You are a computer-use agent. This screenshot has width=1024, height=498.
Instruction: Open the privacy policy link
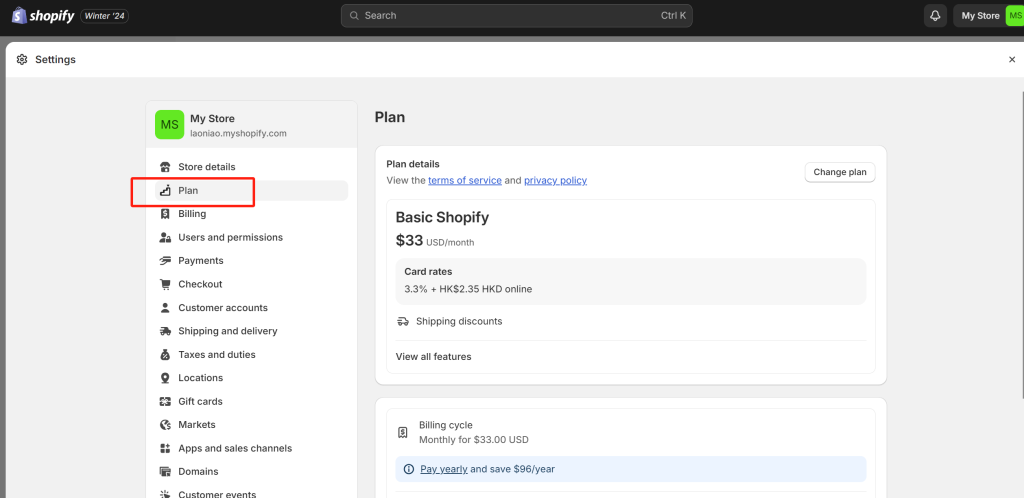(555, 181)
